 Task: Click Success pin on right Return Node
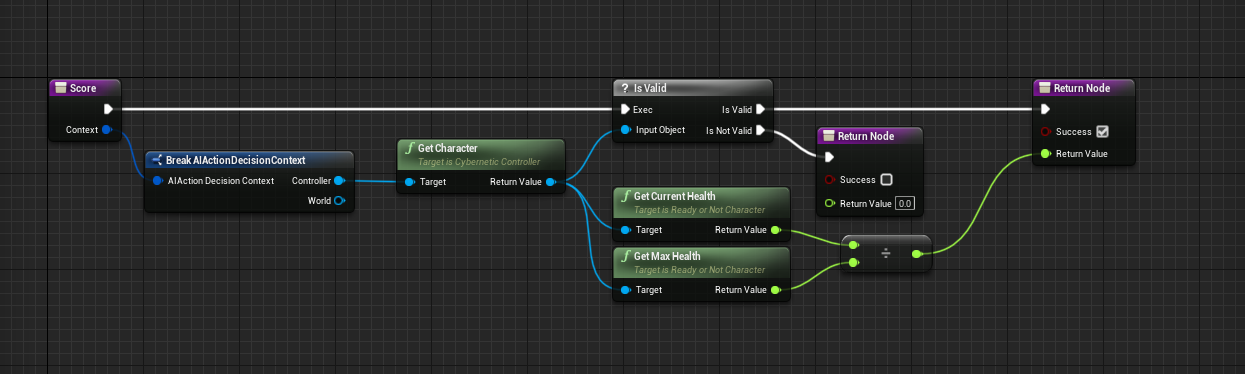[1046, 131]
